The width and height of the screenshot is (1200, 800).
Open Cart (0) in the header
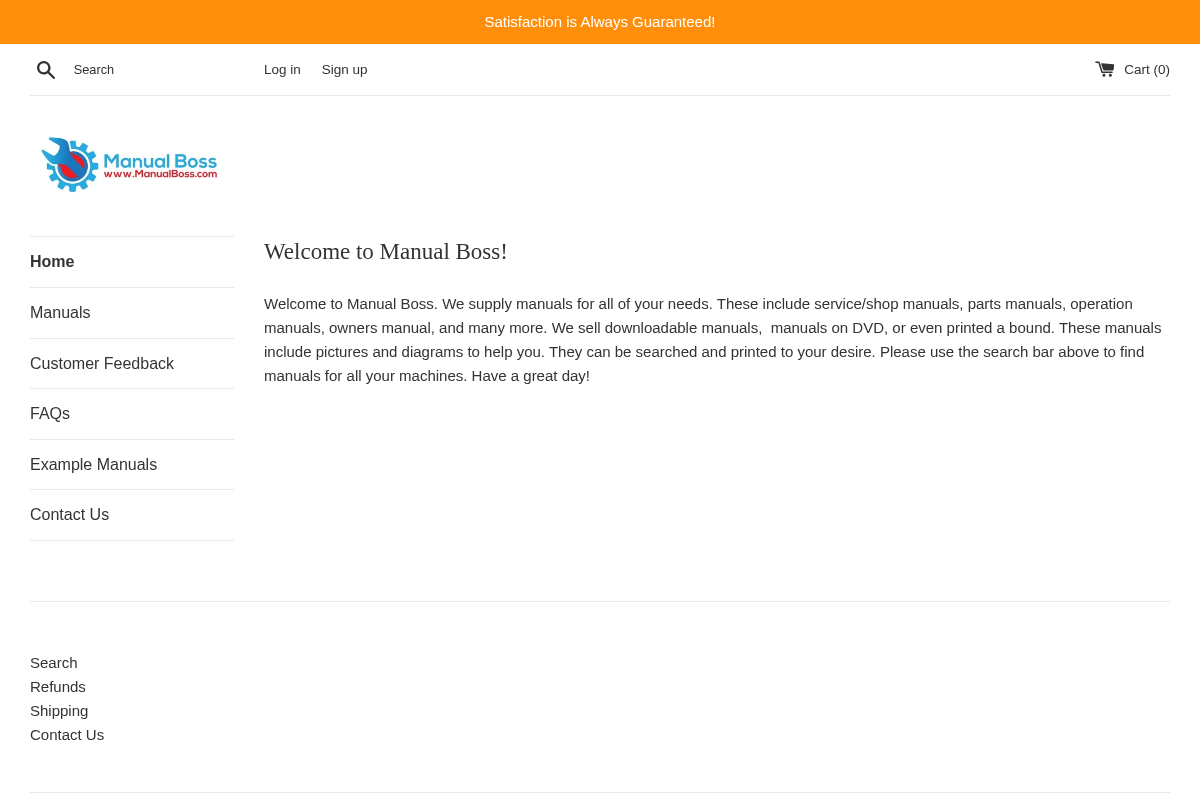[1146, 69]
